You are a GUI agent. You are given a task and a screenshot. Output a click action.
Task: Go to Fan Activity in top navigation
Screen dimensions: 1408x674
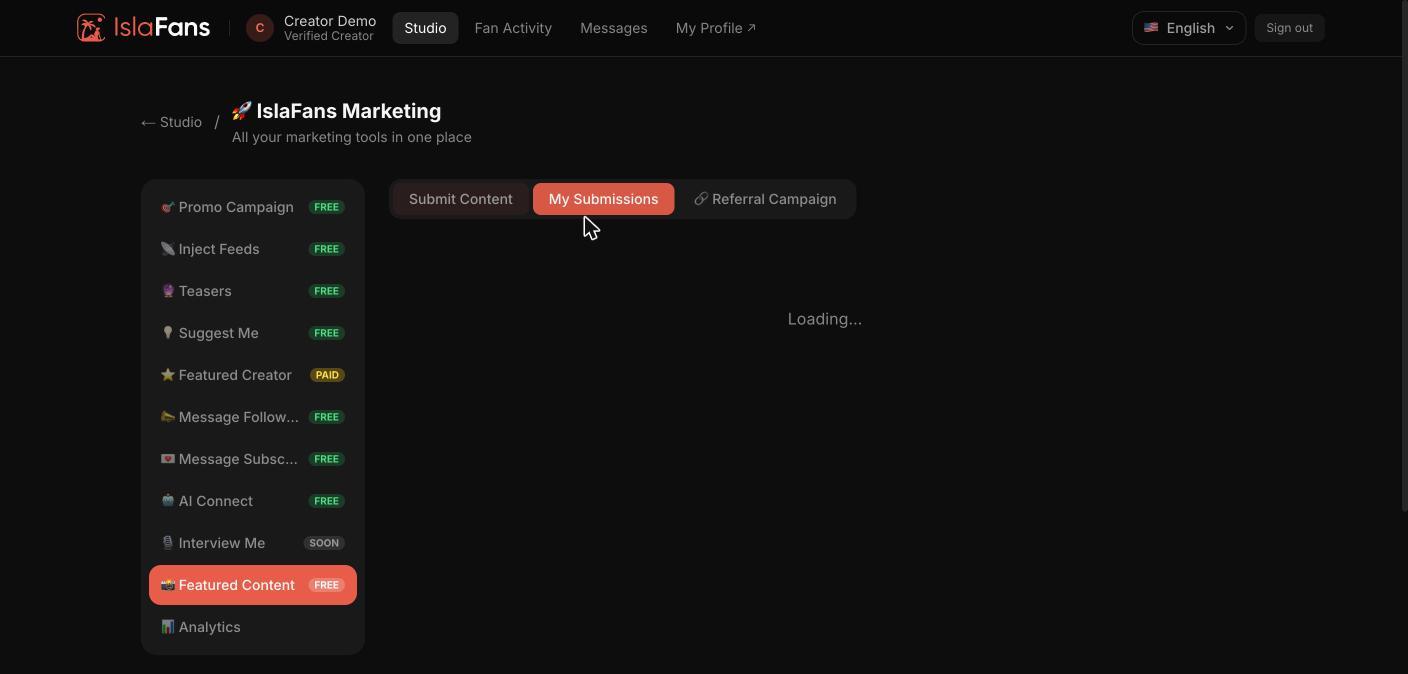[x=513, y=28]
